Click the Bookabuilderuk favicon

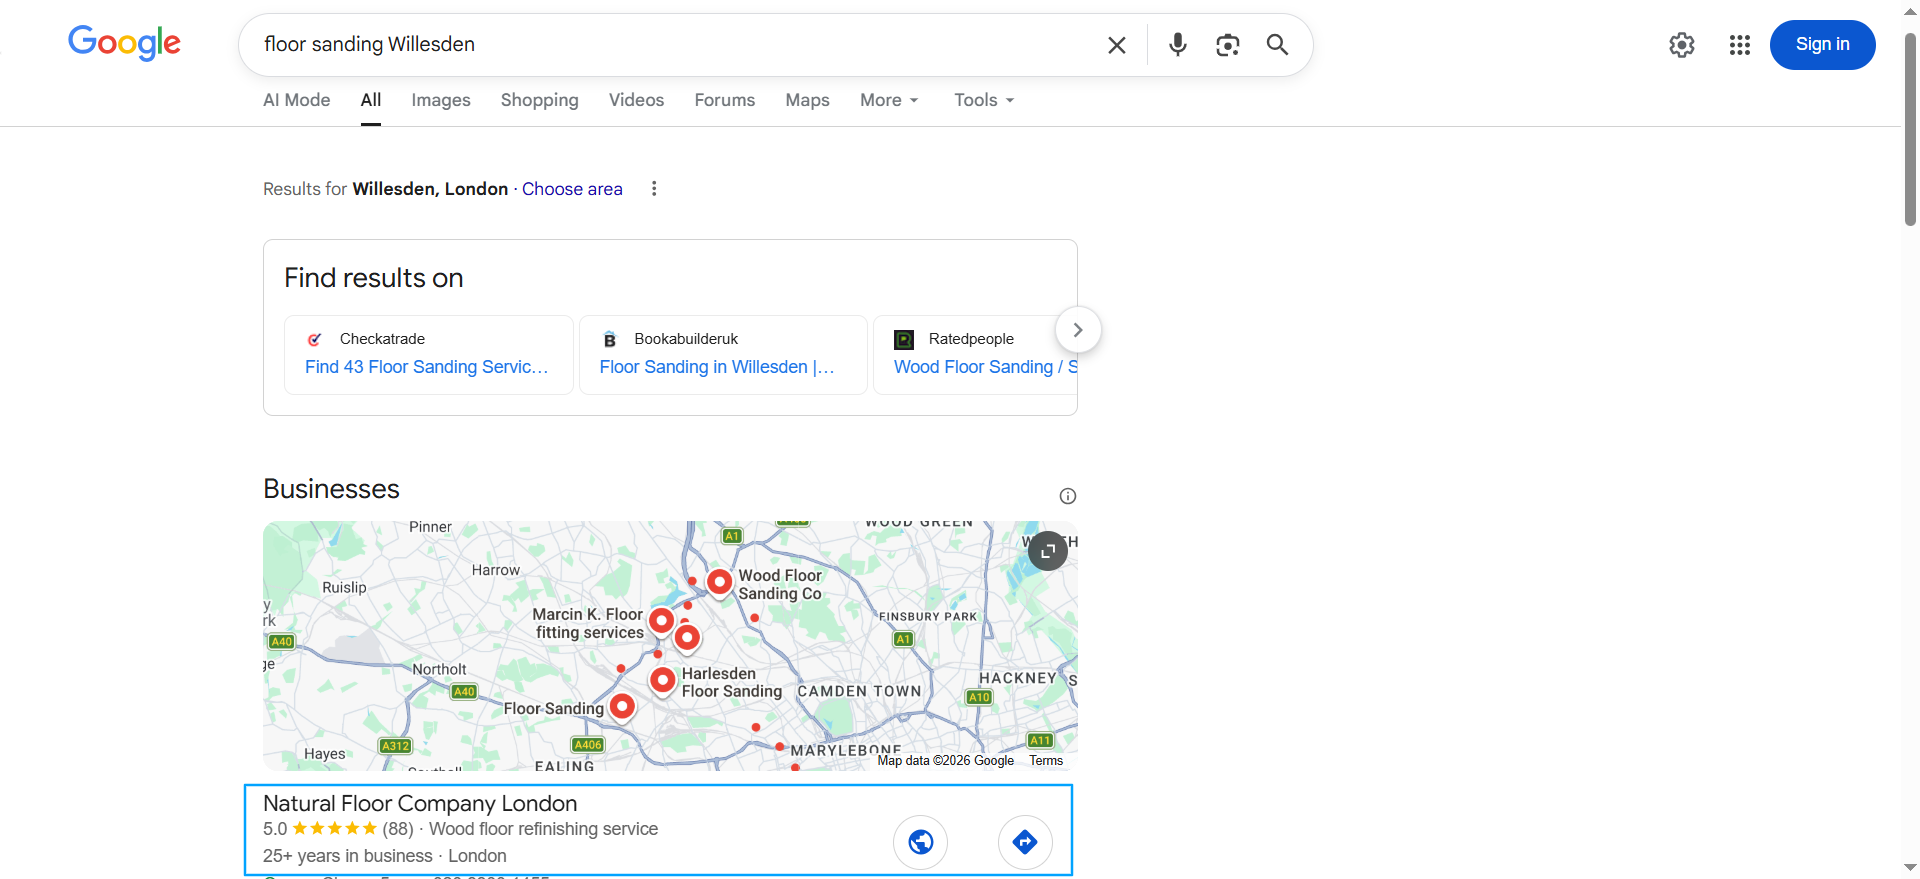coord(610,339)
